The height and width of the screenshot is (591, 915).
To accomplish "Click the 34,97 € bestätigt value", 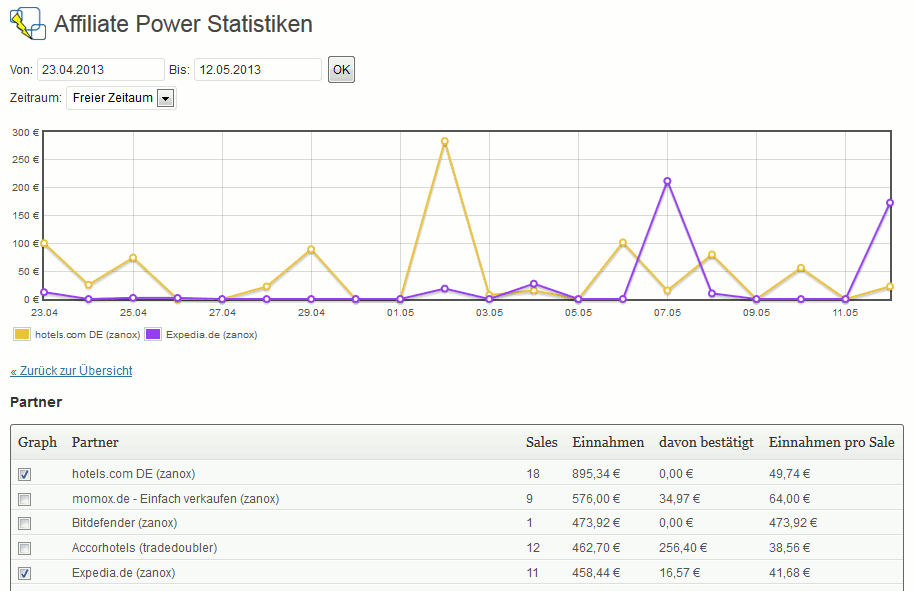I will pyautogui.click(x=679, y=499).
